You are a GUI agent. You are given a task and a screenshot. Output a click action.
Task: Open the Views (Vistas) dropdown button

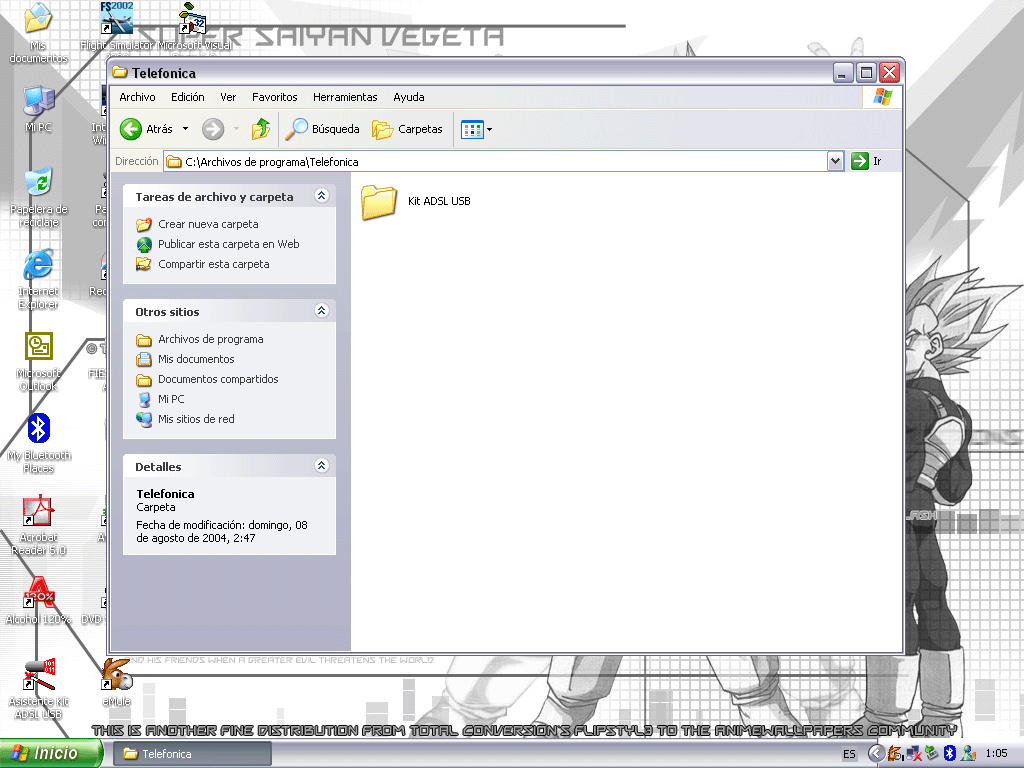coord(476,129)
